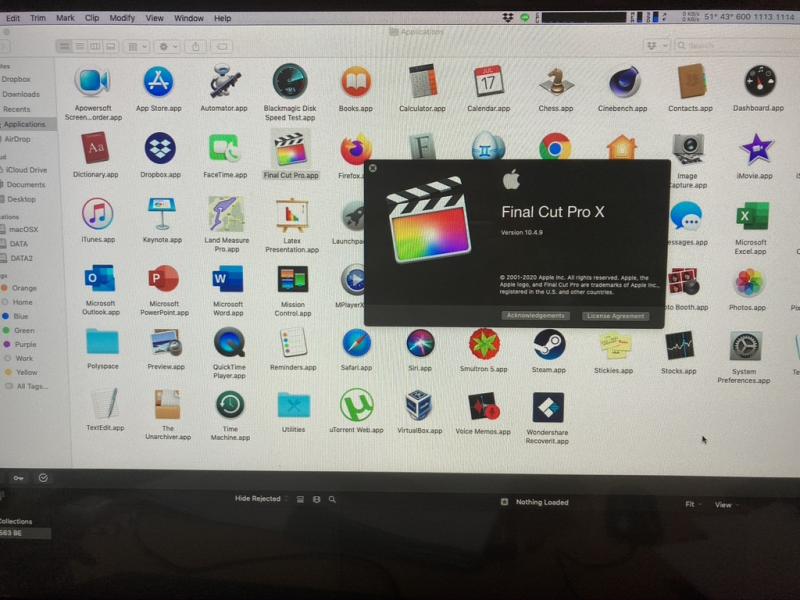
Task: Open the Mark menu
Action: (x=65, y=18)
